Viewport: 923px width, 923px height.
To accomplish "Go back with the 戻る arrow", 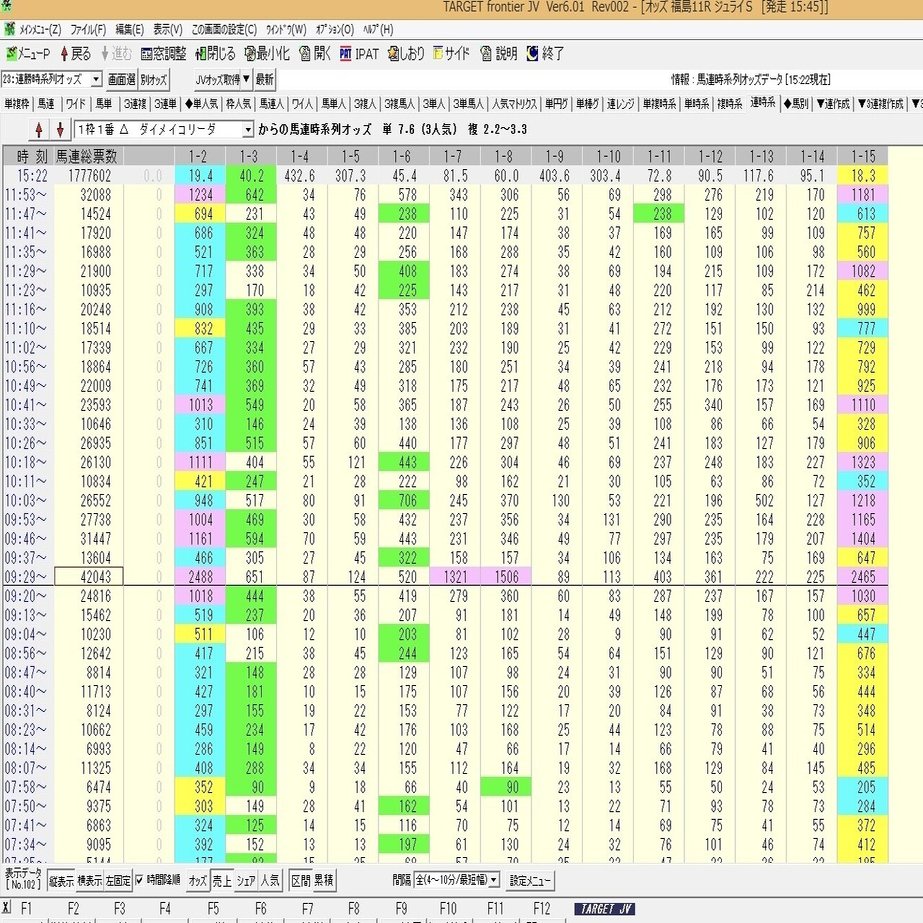I will 75,54.
